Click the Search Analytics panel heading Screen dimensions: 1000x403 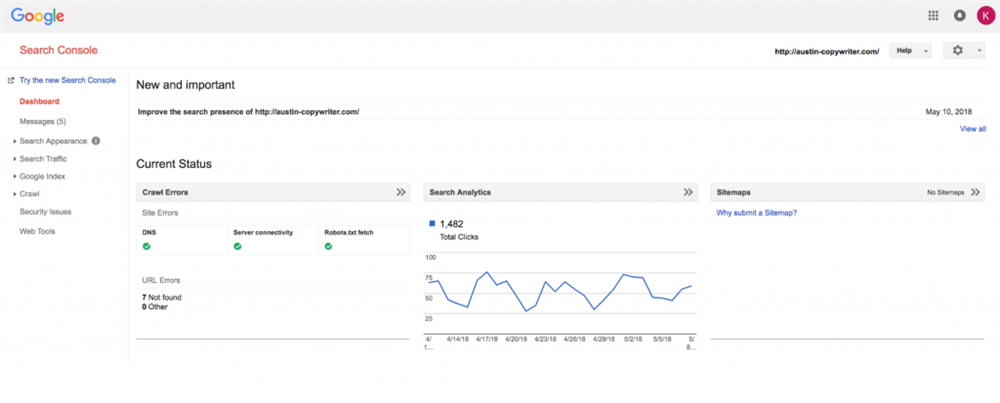pyautogui.click(x=460, y=192)
